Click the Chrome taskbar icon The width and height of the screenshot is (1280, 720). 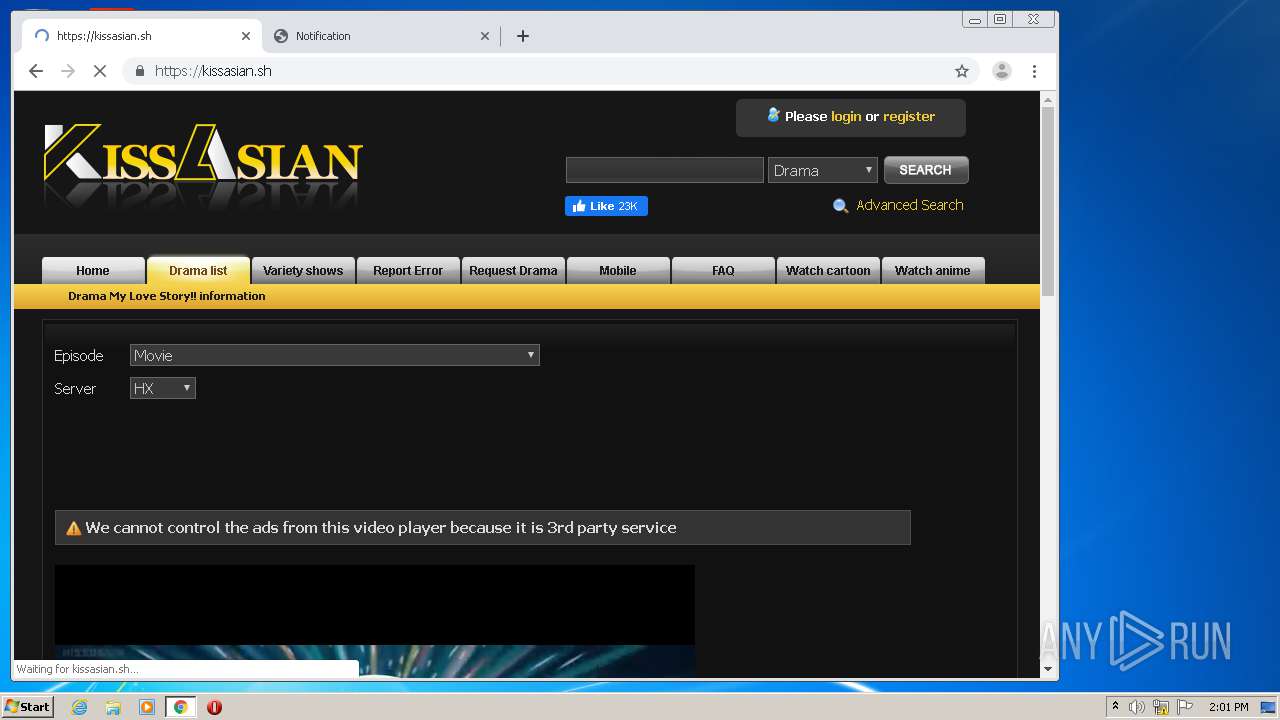181,707
